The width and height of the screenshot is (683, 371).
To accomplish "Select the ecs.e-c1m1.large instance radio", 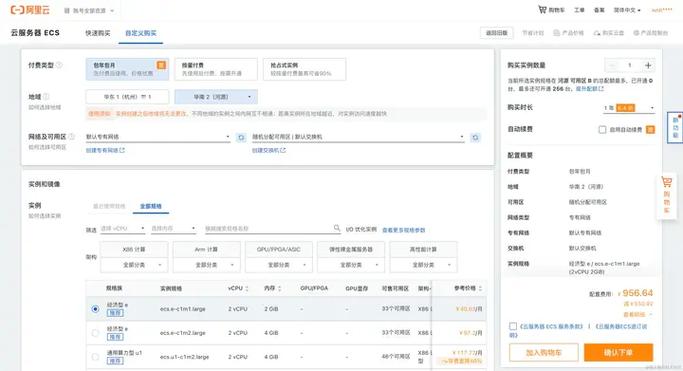I will coord(95,309).
